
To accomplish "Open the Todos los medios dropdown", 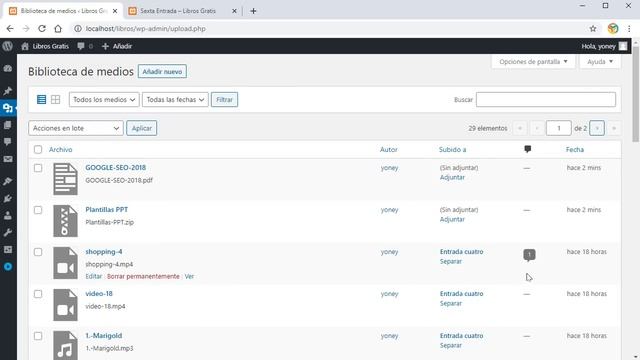I will tap(104, 100).
